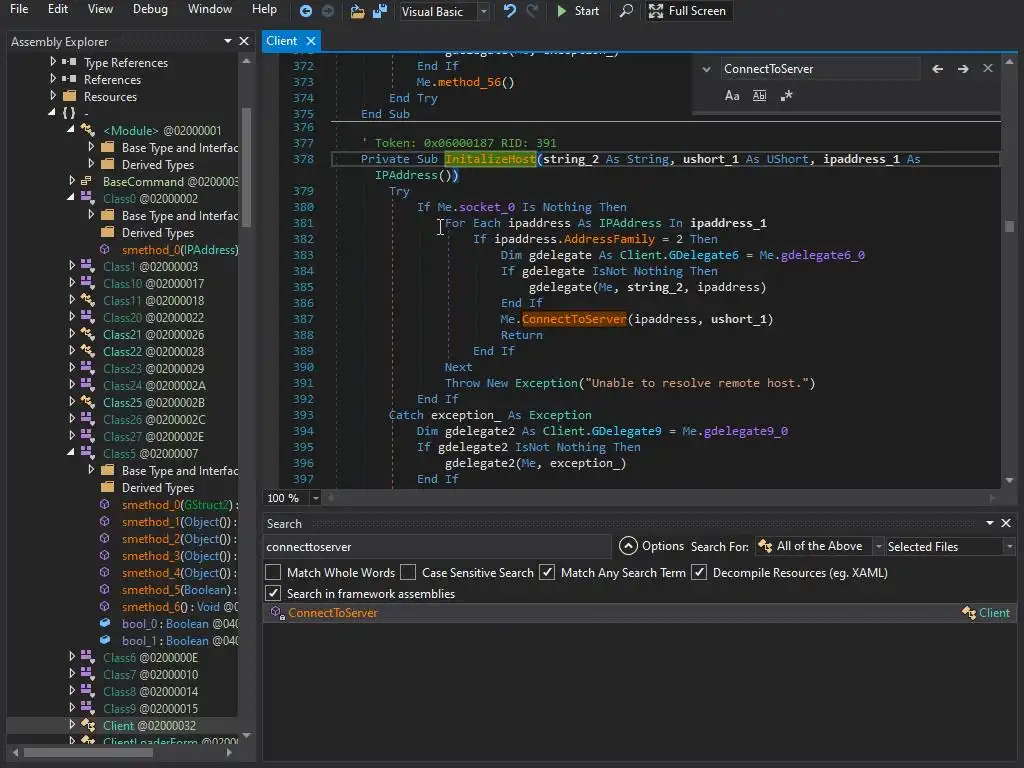Click the Full Screen button
The width and height of the screenshot is (1024, 768).
[687, 11]
